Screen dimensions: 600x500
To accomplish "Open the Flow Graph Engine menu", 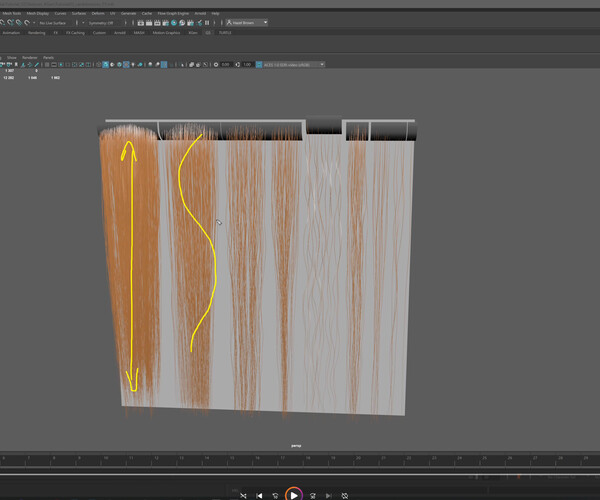I will click(171, 13).
